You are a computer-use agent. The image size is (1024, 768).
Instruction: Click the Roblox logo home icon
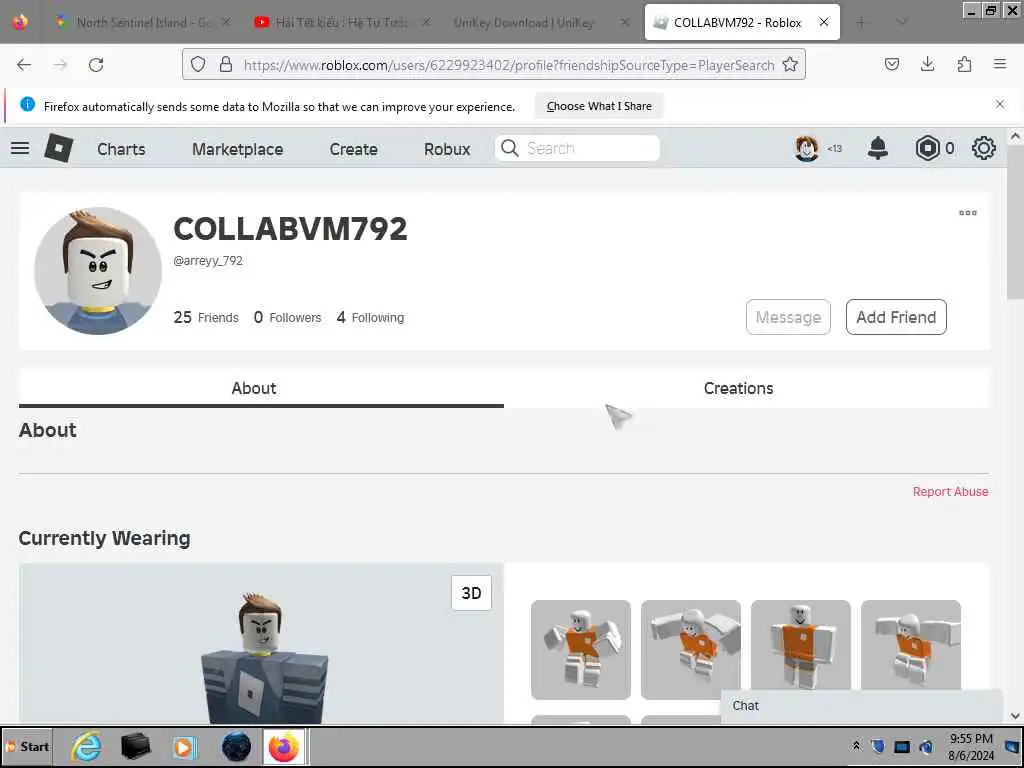tap(59, 148)
